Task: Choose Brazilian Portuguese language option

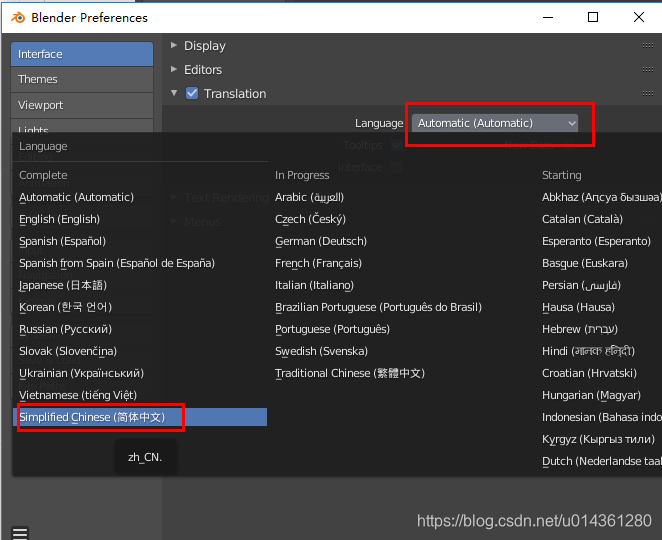Action: tap(378, 307)
